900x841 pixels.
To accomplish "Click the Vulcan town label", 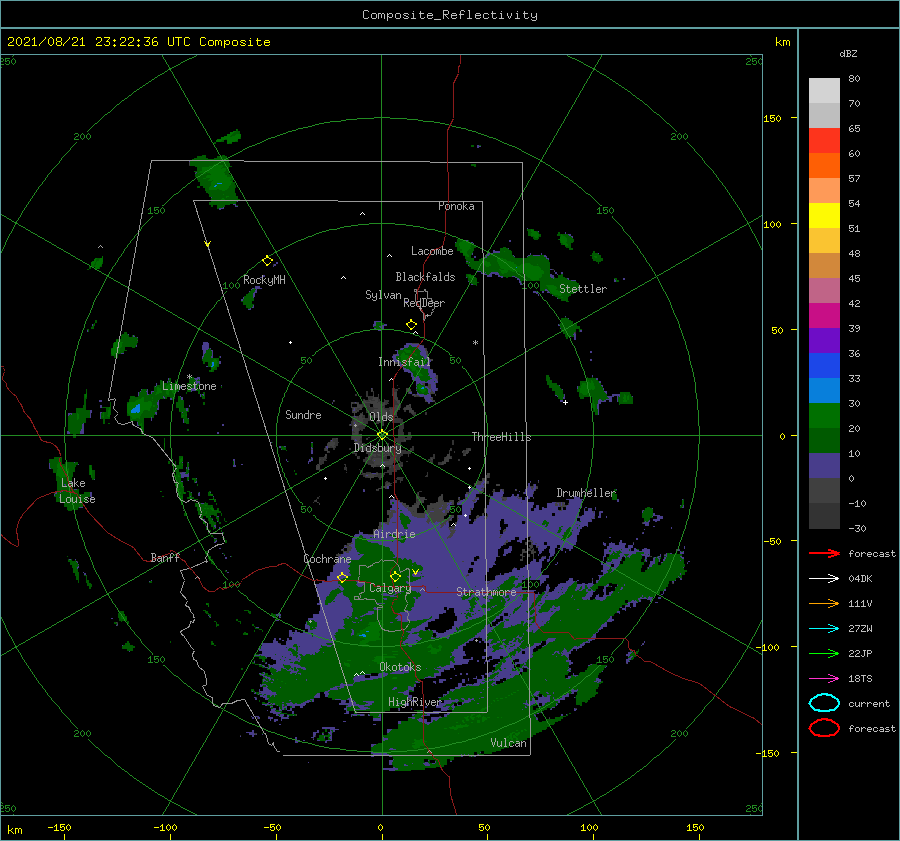I will (x=508, y=743).
